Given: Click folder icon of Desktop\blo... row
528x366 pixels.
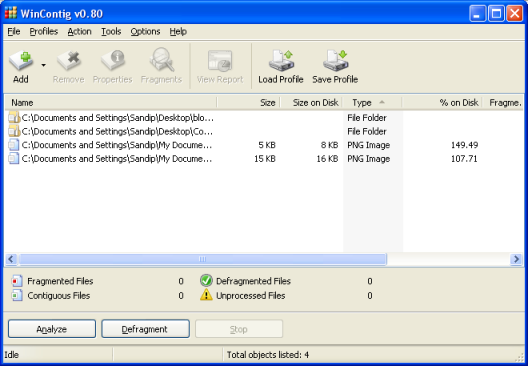Looking at the screenshot, I should pyautogui.click(x=14, y=118).
